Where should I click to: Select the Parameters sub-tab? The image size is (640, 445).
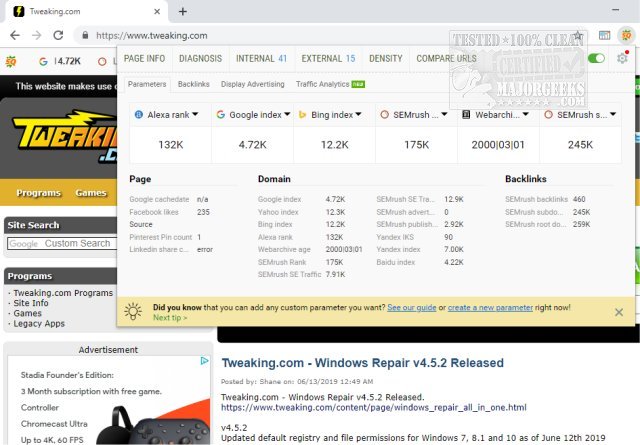pyautogui.click(x=147, y=84)
